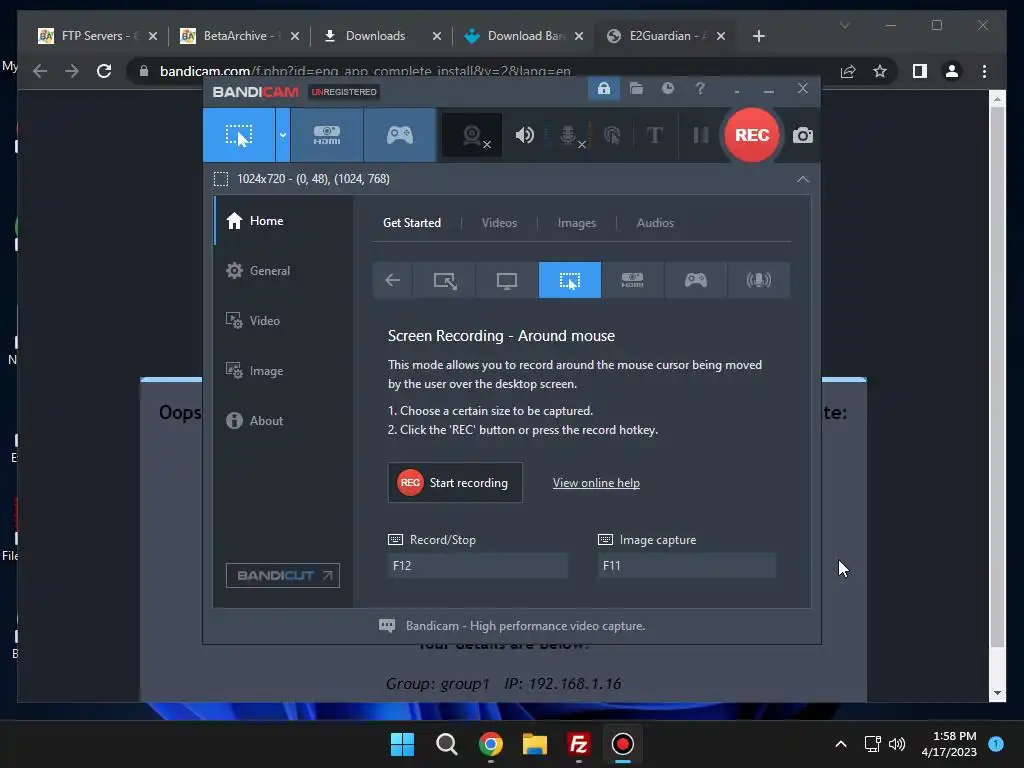Viewport: 1024px width, 768px height.
Task: Click the Start recording button
Action: click(455, 483)
